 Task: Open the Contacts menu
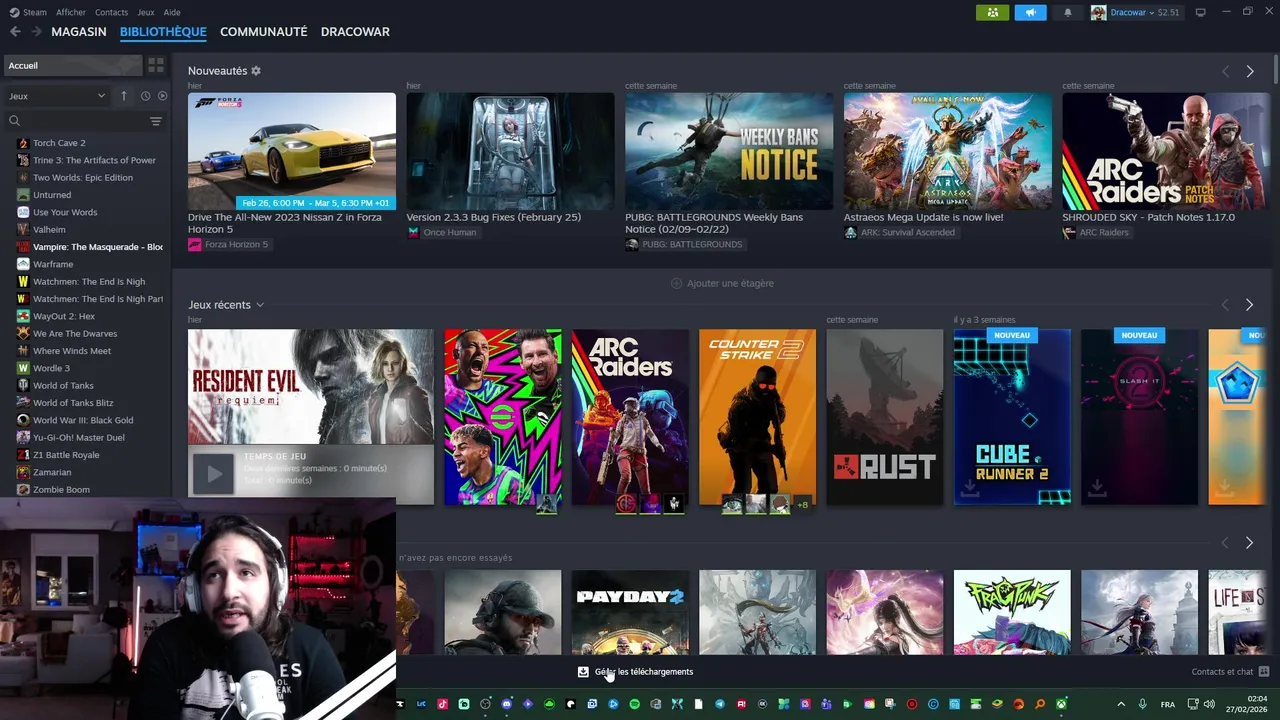[111, 12]
